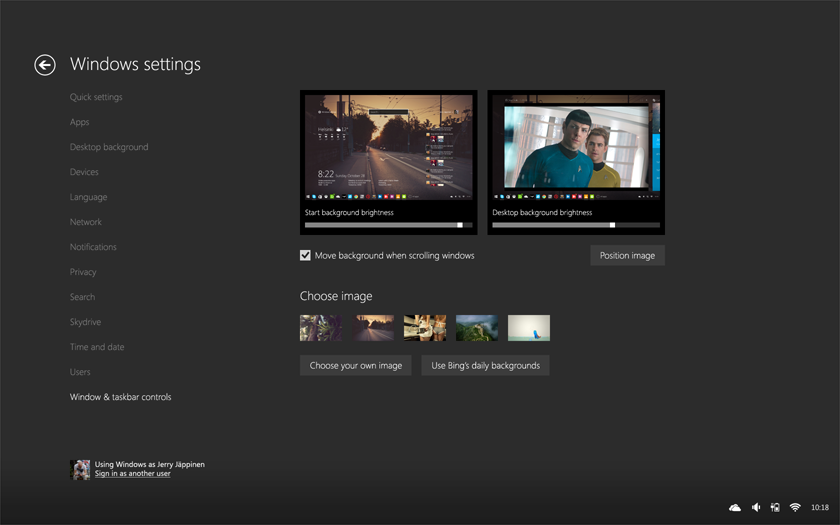Open Apps settings section
The width and height of the screenshot is (840, 525).
(x=79, y=122)
